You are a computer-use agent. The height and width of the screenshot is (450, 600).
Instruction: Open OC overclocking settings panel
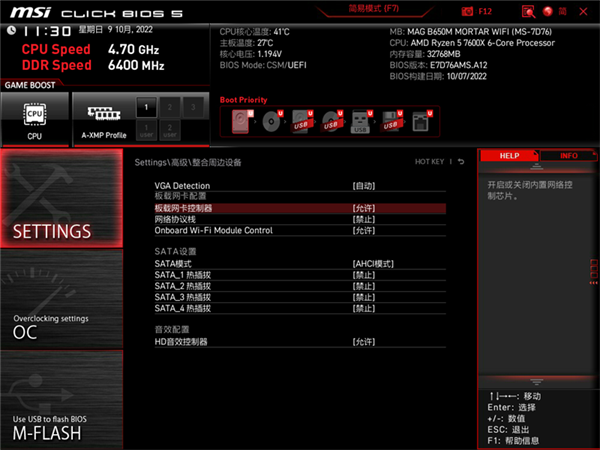click(x=62, y=325)
